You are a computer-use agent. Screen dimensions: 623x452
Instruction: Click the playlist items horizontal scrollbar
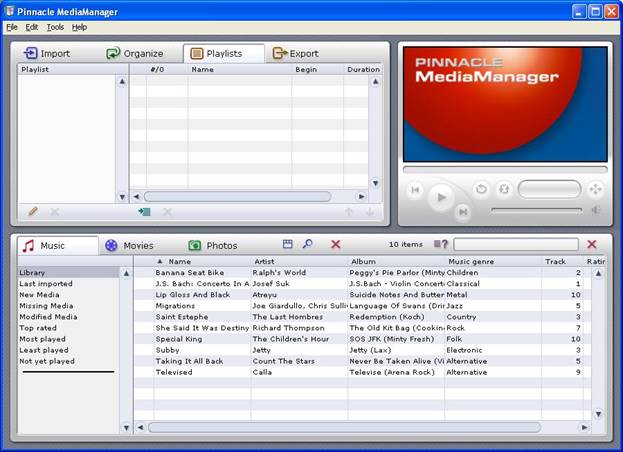[237, 196]
